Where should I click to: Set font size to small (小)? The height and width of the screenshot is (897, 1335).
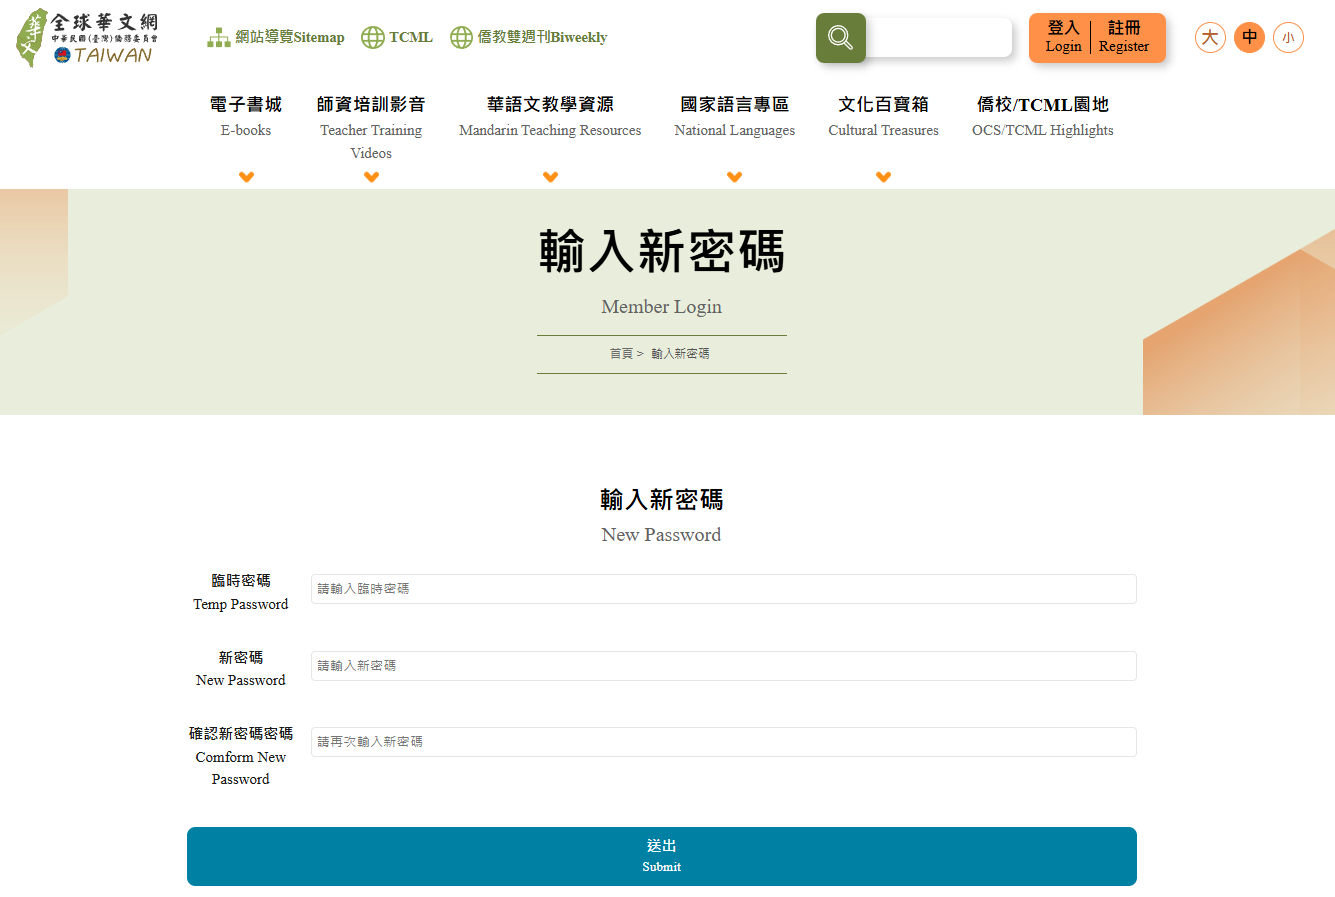point(1288,38)
